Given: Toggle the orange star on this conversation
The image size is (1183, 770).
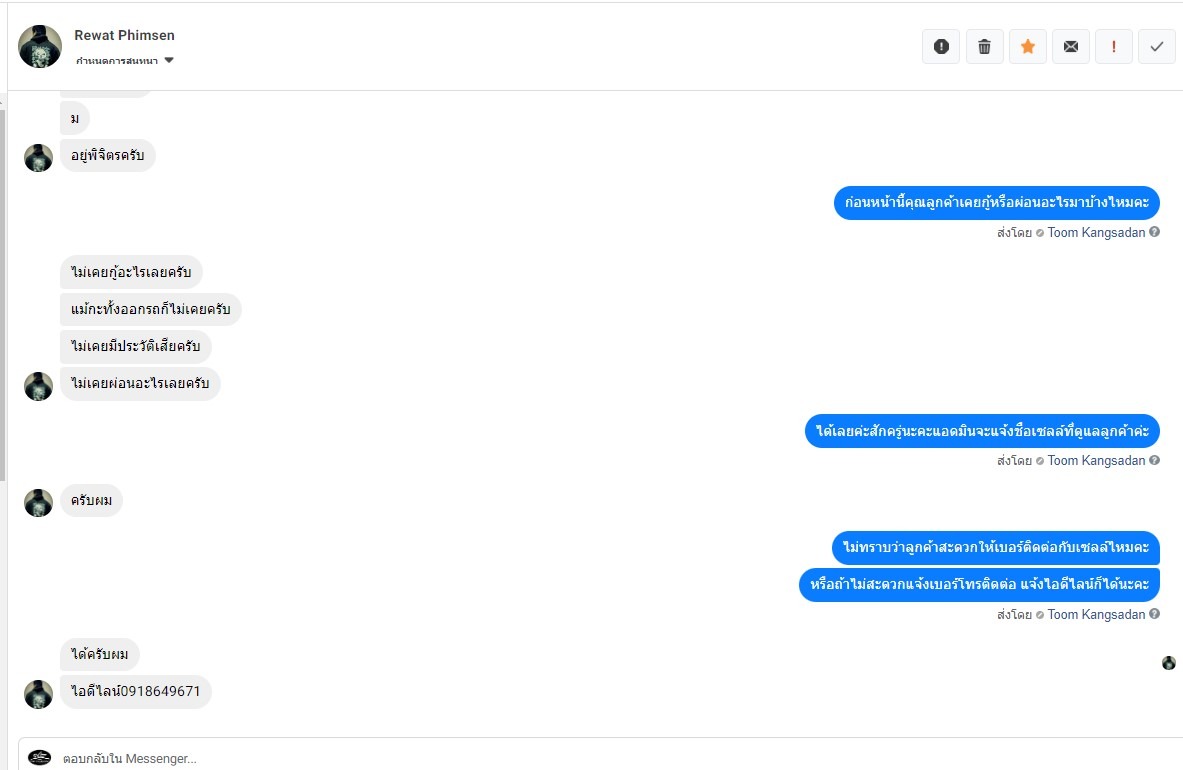Looking at the screenshot, I should [1028, 46].
